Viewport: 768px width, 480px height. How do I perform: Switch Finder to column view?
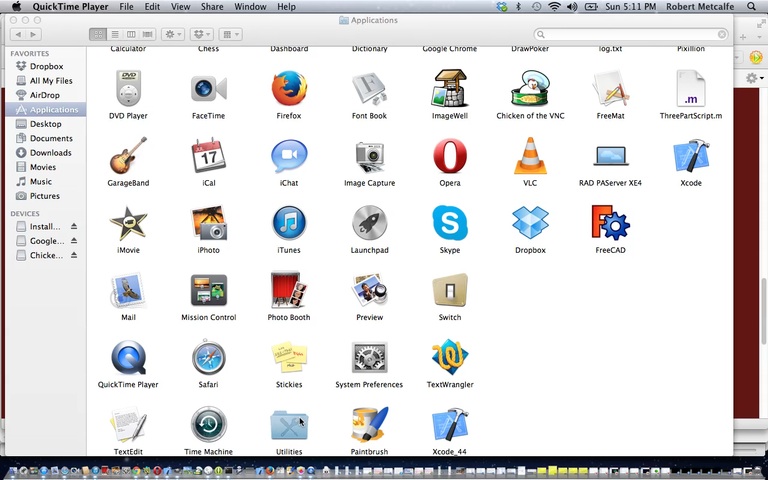point(131,34)
